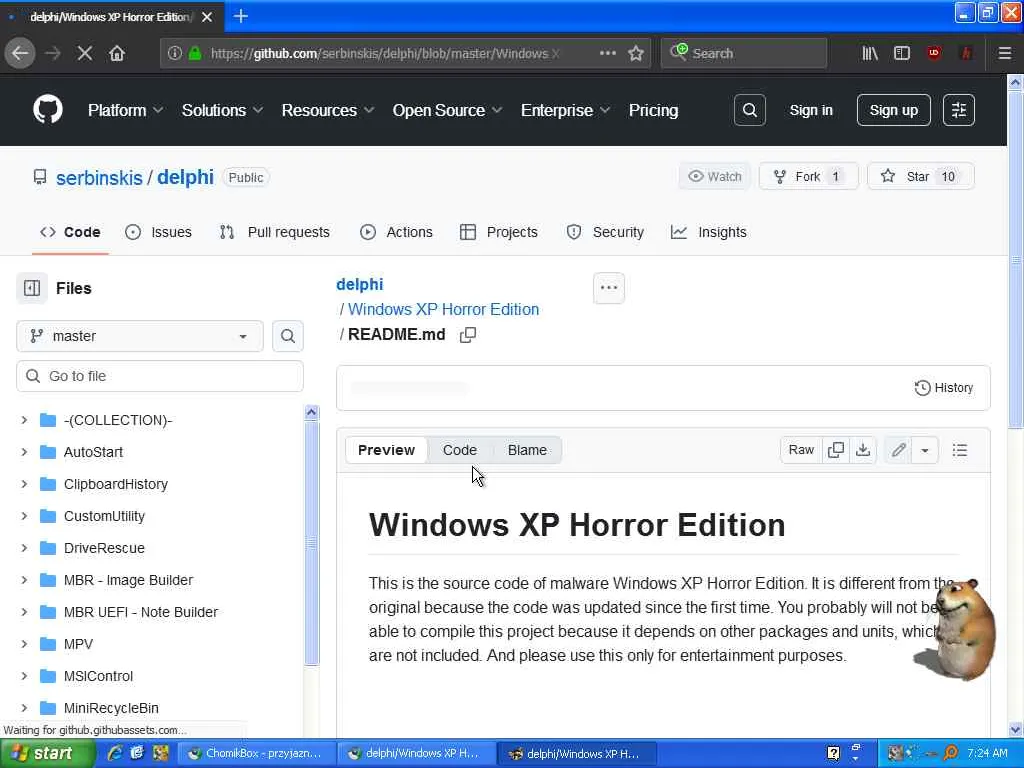Screen dimensions: 1024x768
Task: Open the Open Source navigation dropdown
Action: [447, 110]
